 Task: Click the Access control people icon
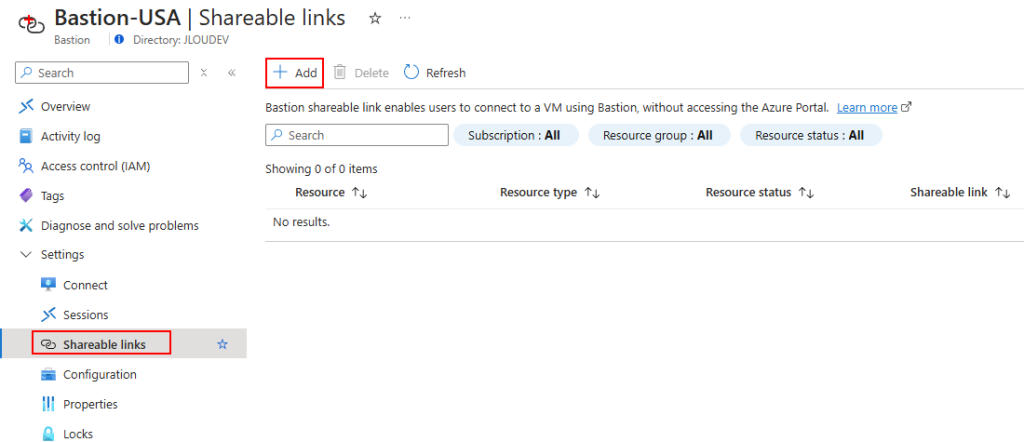tap(26, 166)
